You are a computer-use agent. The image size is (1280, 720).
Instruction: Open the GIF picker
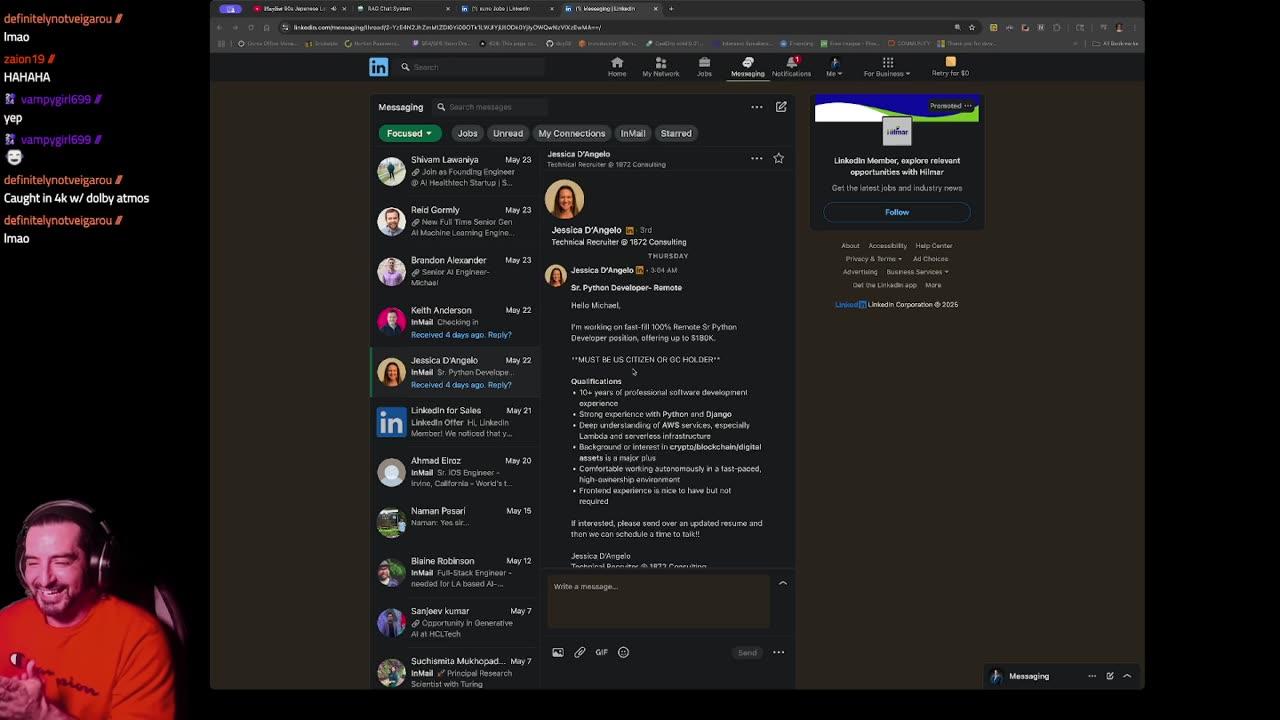coord(602,652)
